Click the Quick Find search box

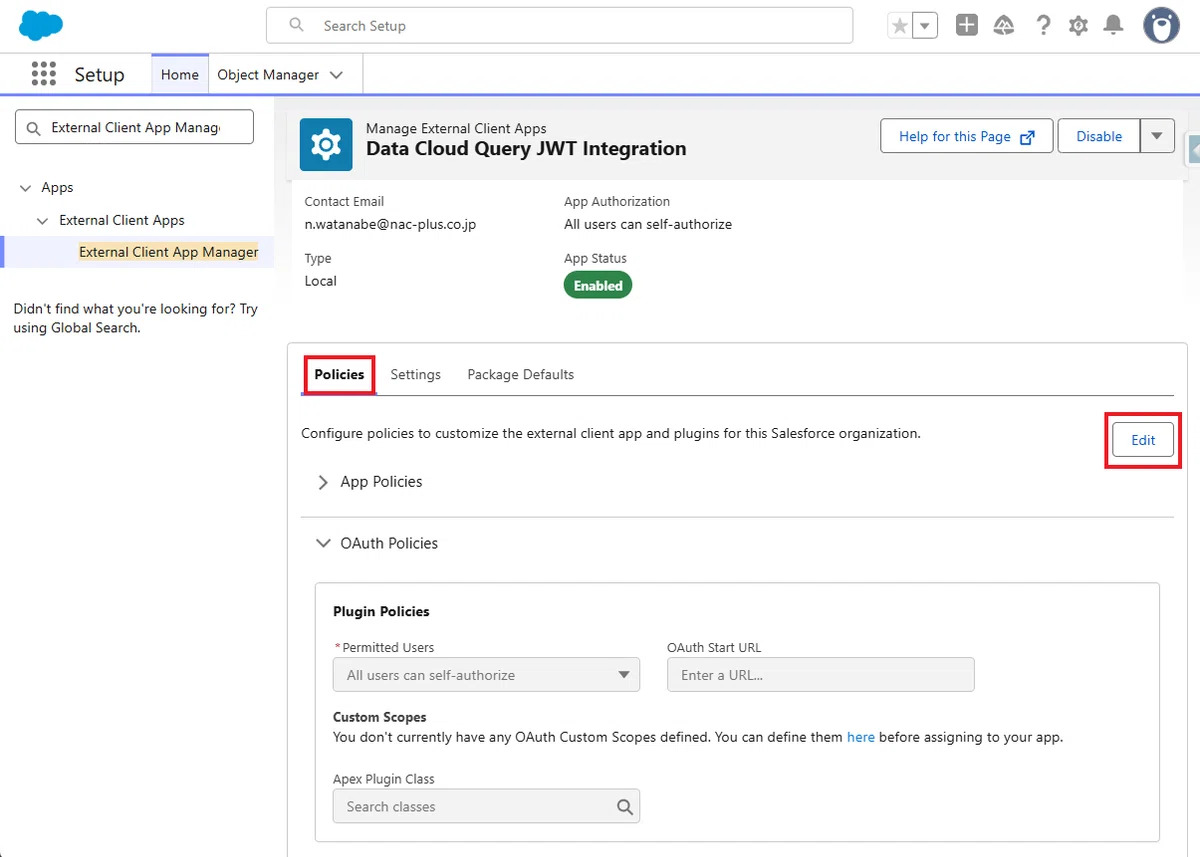click(x=134, y=127)
